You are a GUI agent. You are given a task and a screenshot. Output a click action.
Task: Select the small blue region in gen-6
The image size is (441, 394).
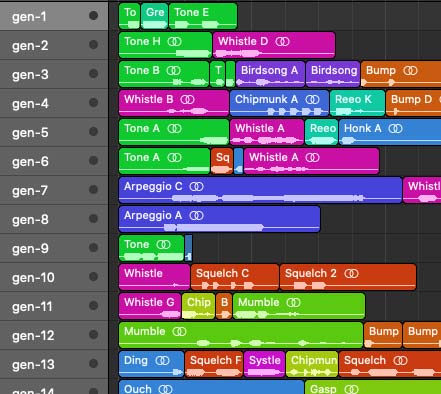[238, 161]
